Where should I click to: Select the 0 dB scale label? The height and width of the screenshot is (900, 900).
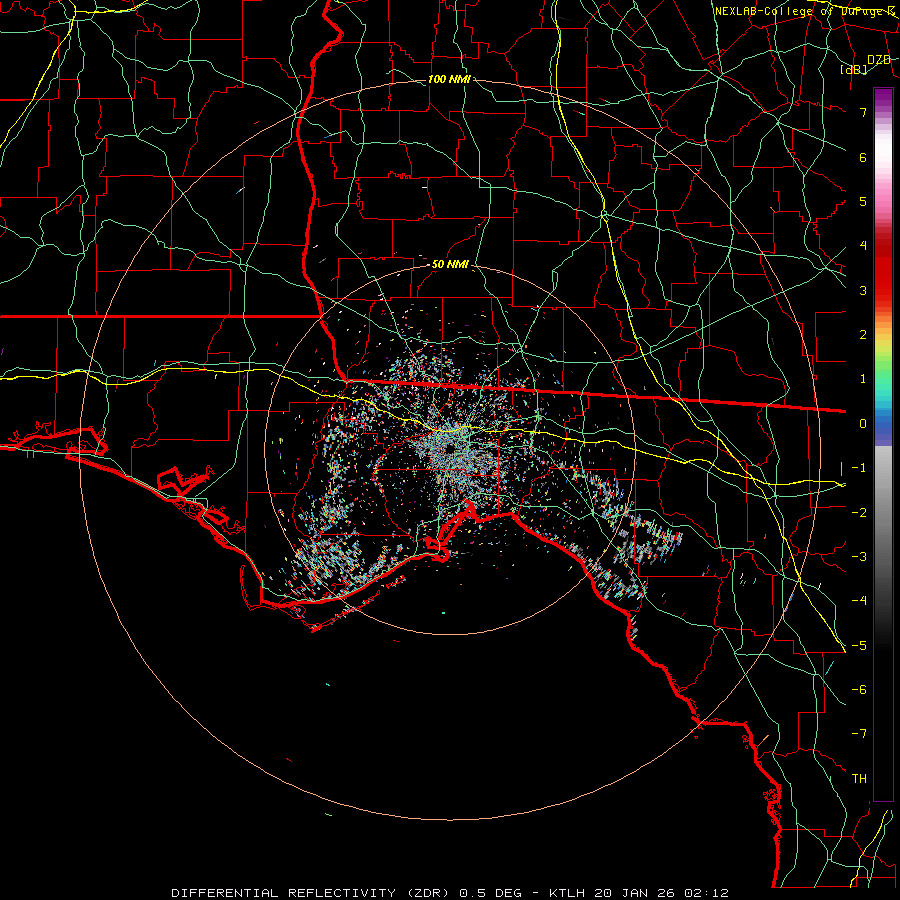tap(863, 424)
